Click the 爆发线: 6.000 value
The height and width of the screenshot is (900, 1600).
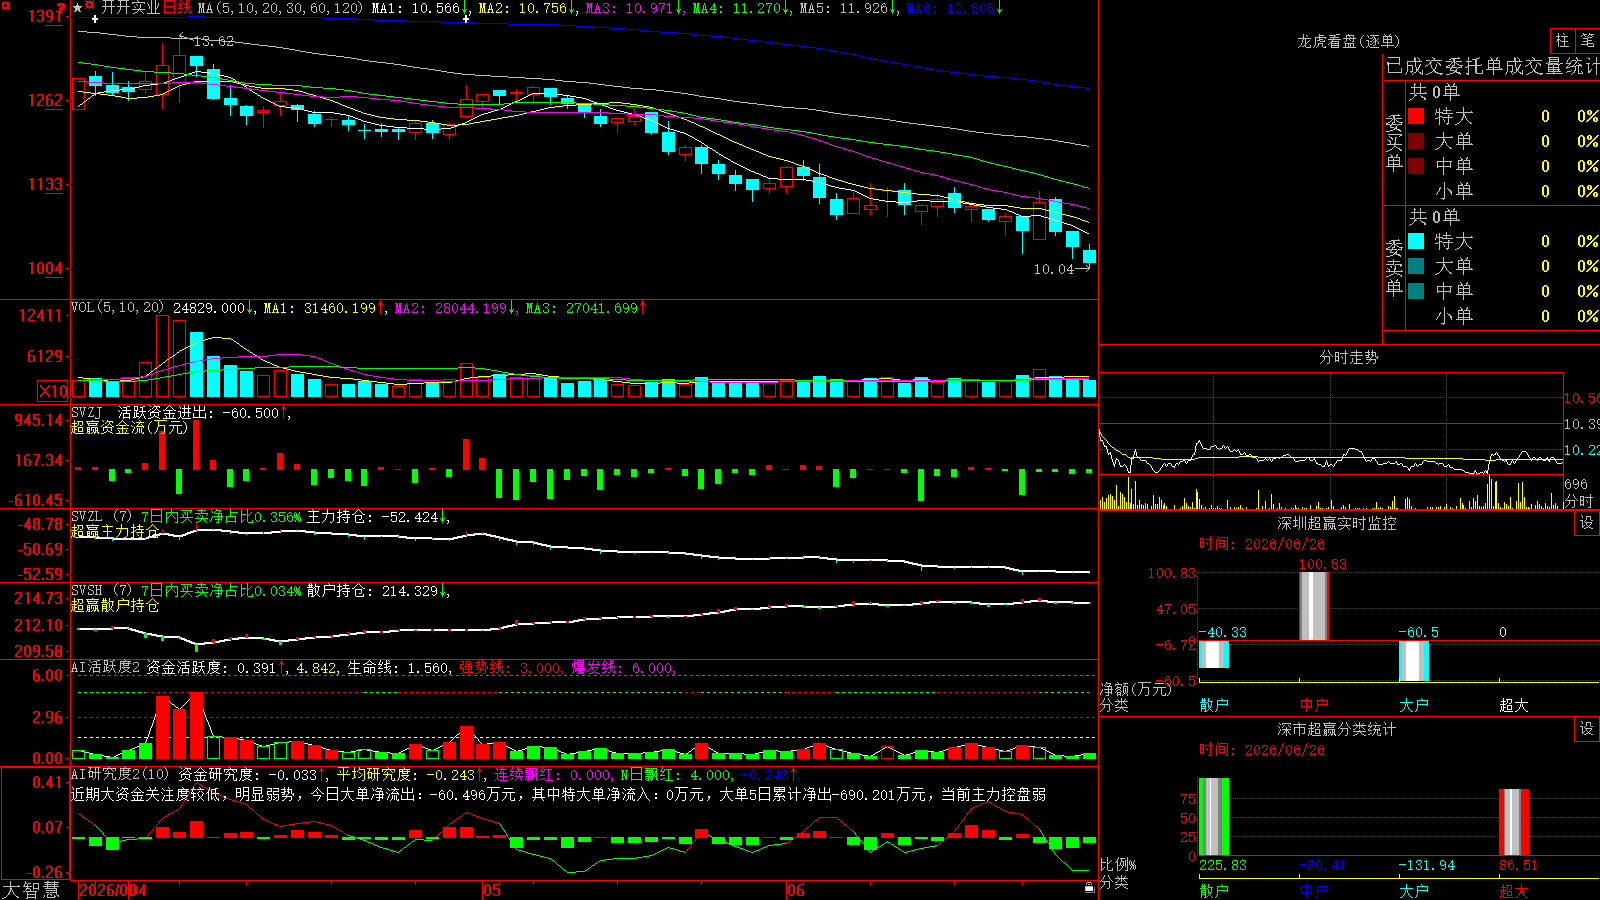(623, 668)
